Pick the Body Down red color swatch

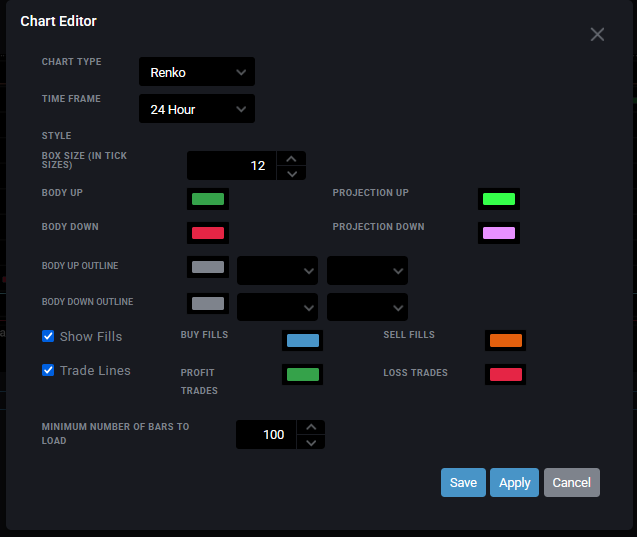pos(208,233)
